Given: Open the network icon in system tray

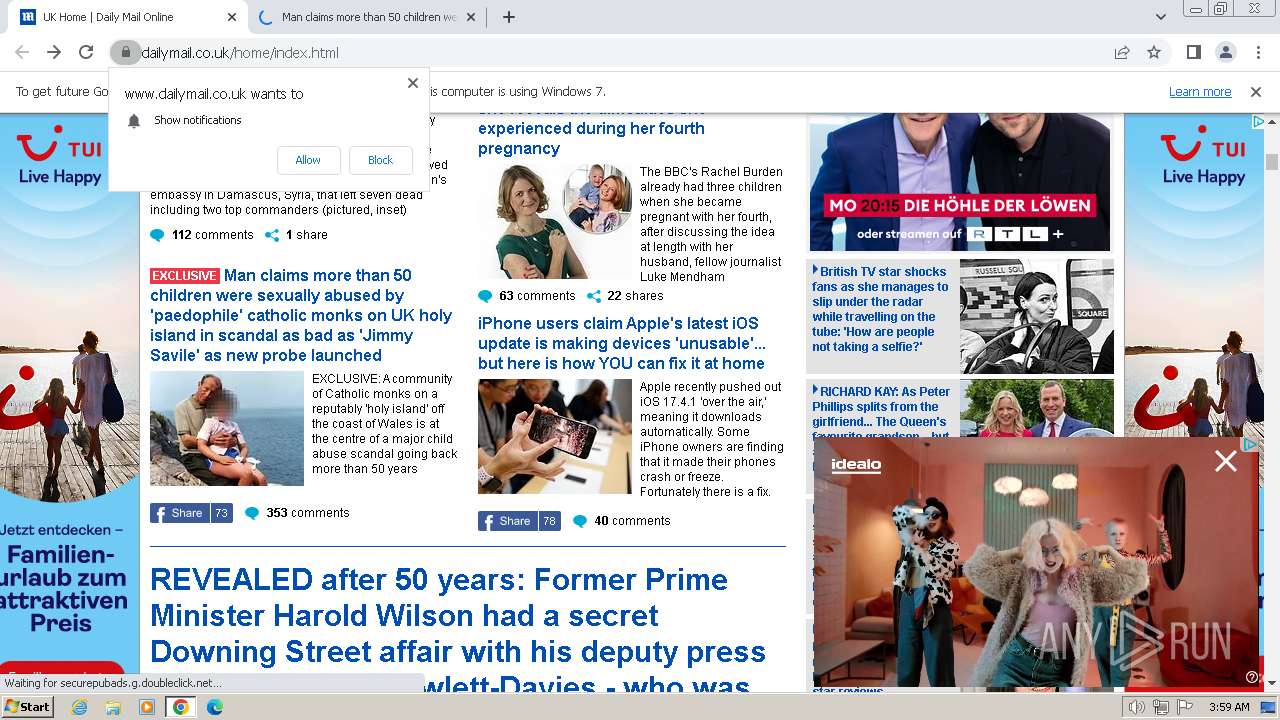Looking at the screenshot, I should coord(1161,707).
